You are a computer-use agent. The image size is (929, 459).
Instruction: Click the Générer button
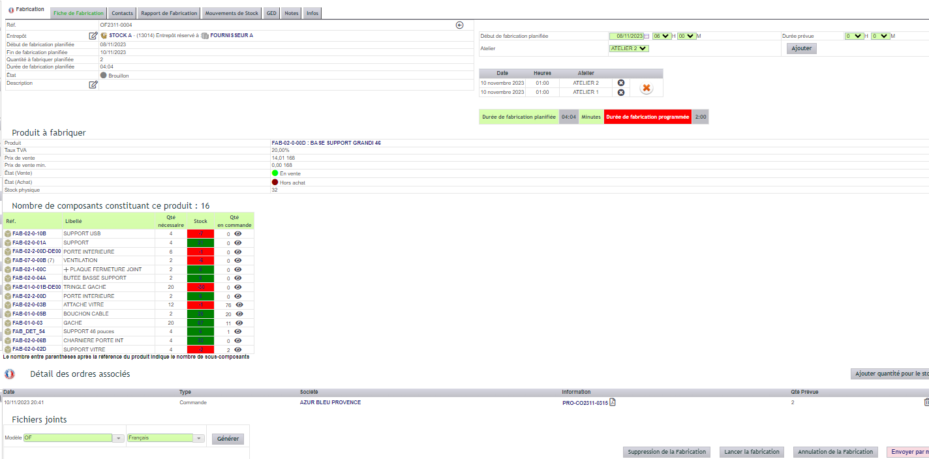(228, 439)
